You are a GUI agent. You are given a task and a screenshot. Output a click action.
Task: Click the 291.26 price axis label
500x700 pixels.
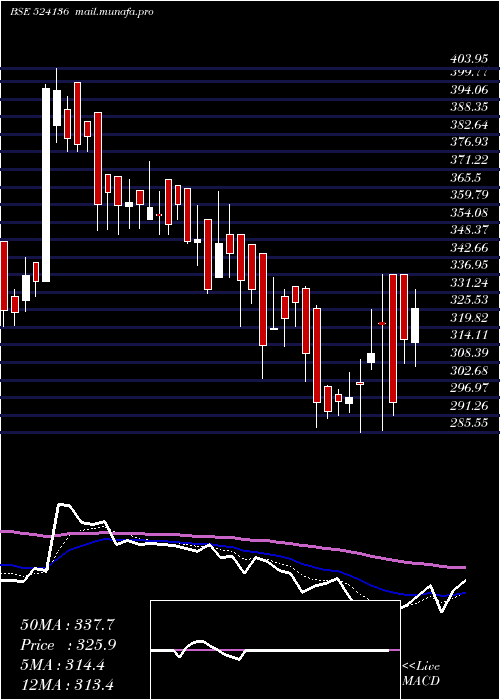coord(468,405)
